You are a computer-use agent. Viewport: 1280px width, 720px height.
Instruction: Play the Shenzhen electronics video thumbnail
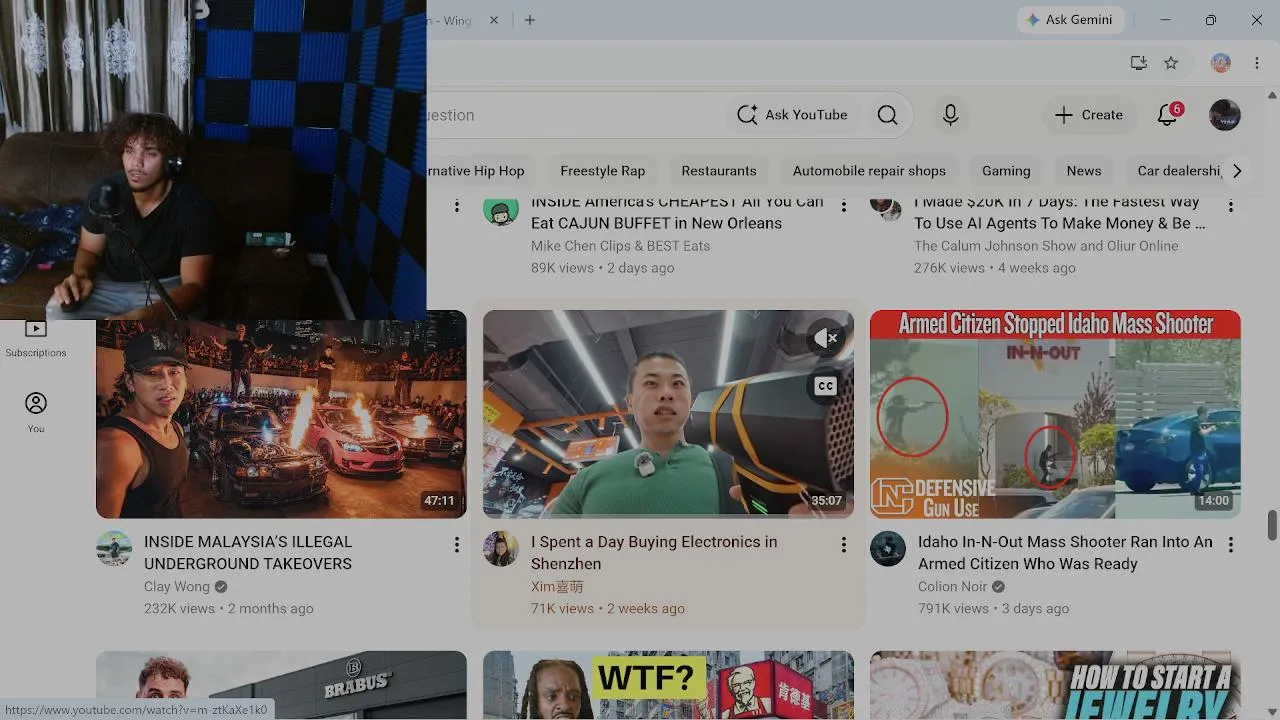tap(668, 414)
